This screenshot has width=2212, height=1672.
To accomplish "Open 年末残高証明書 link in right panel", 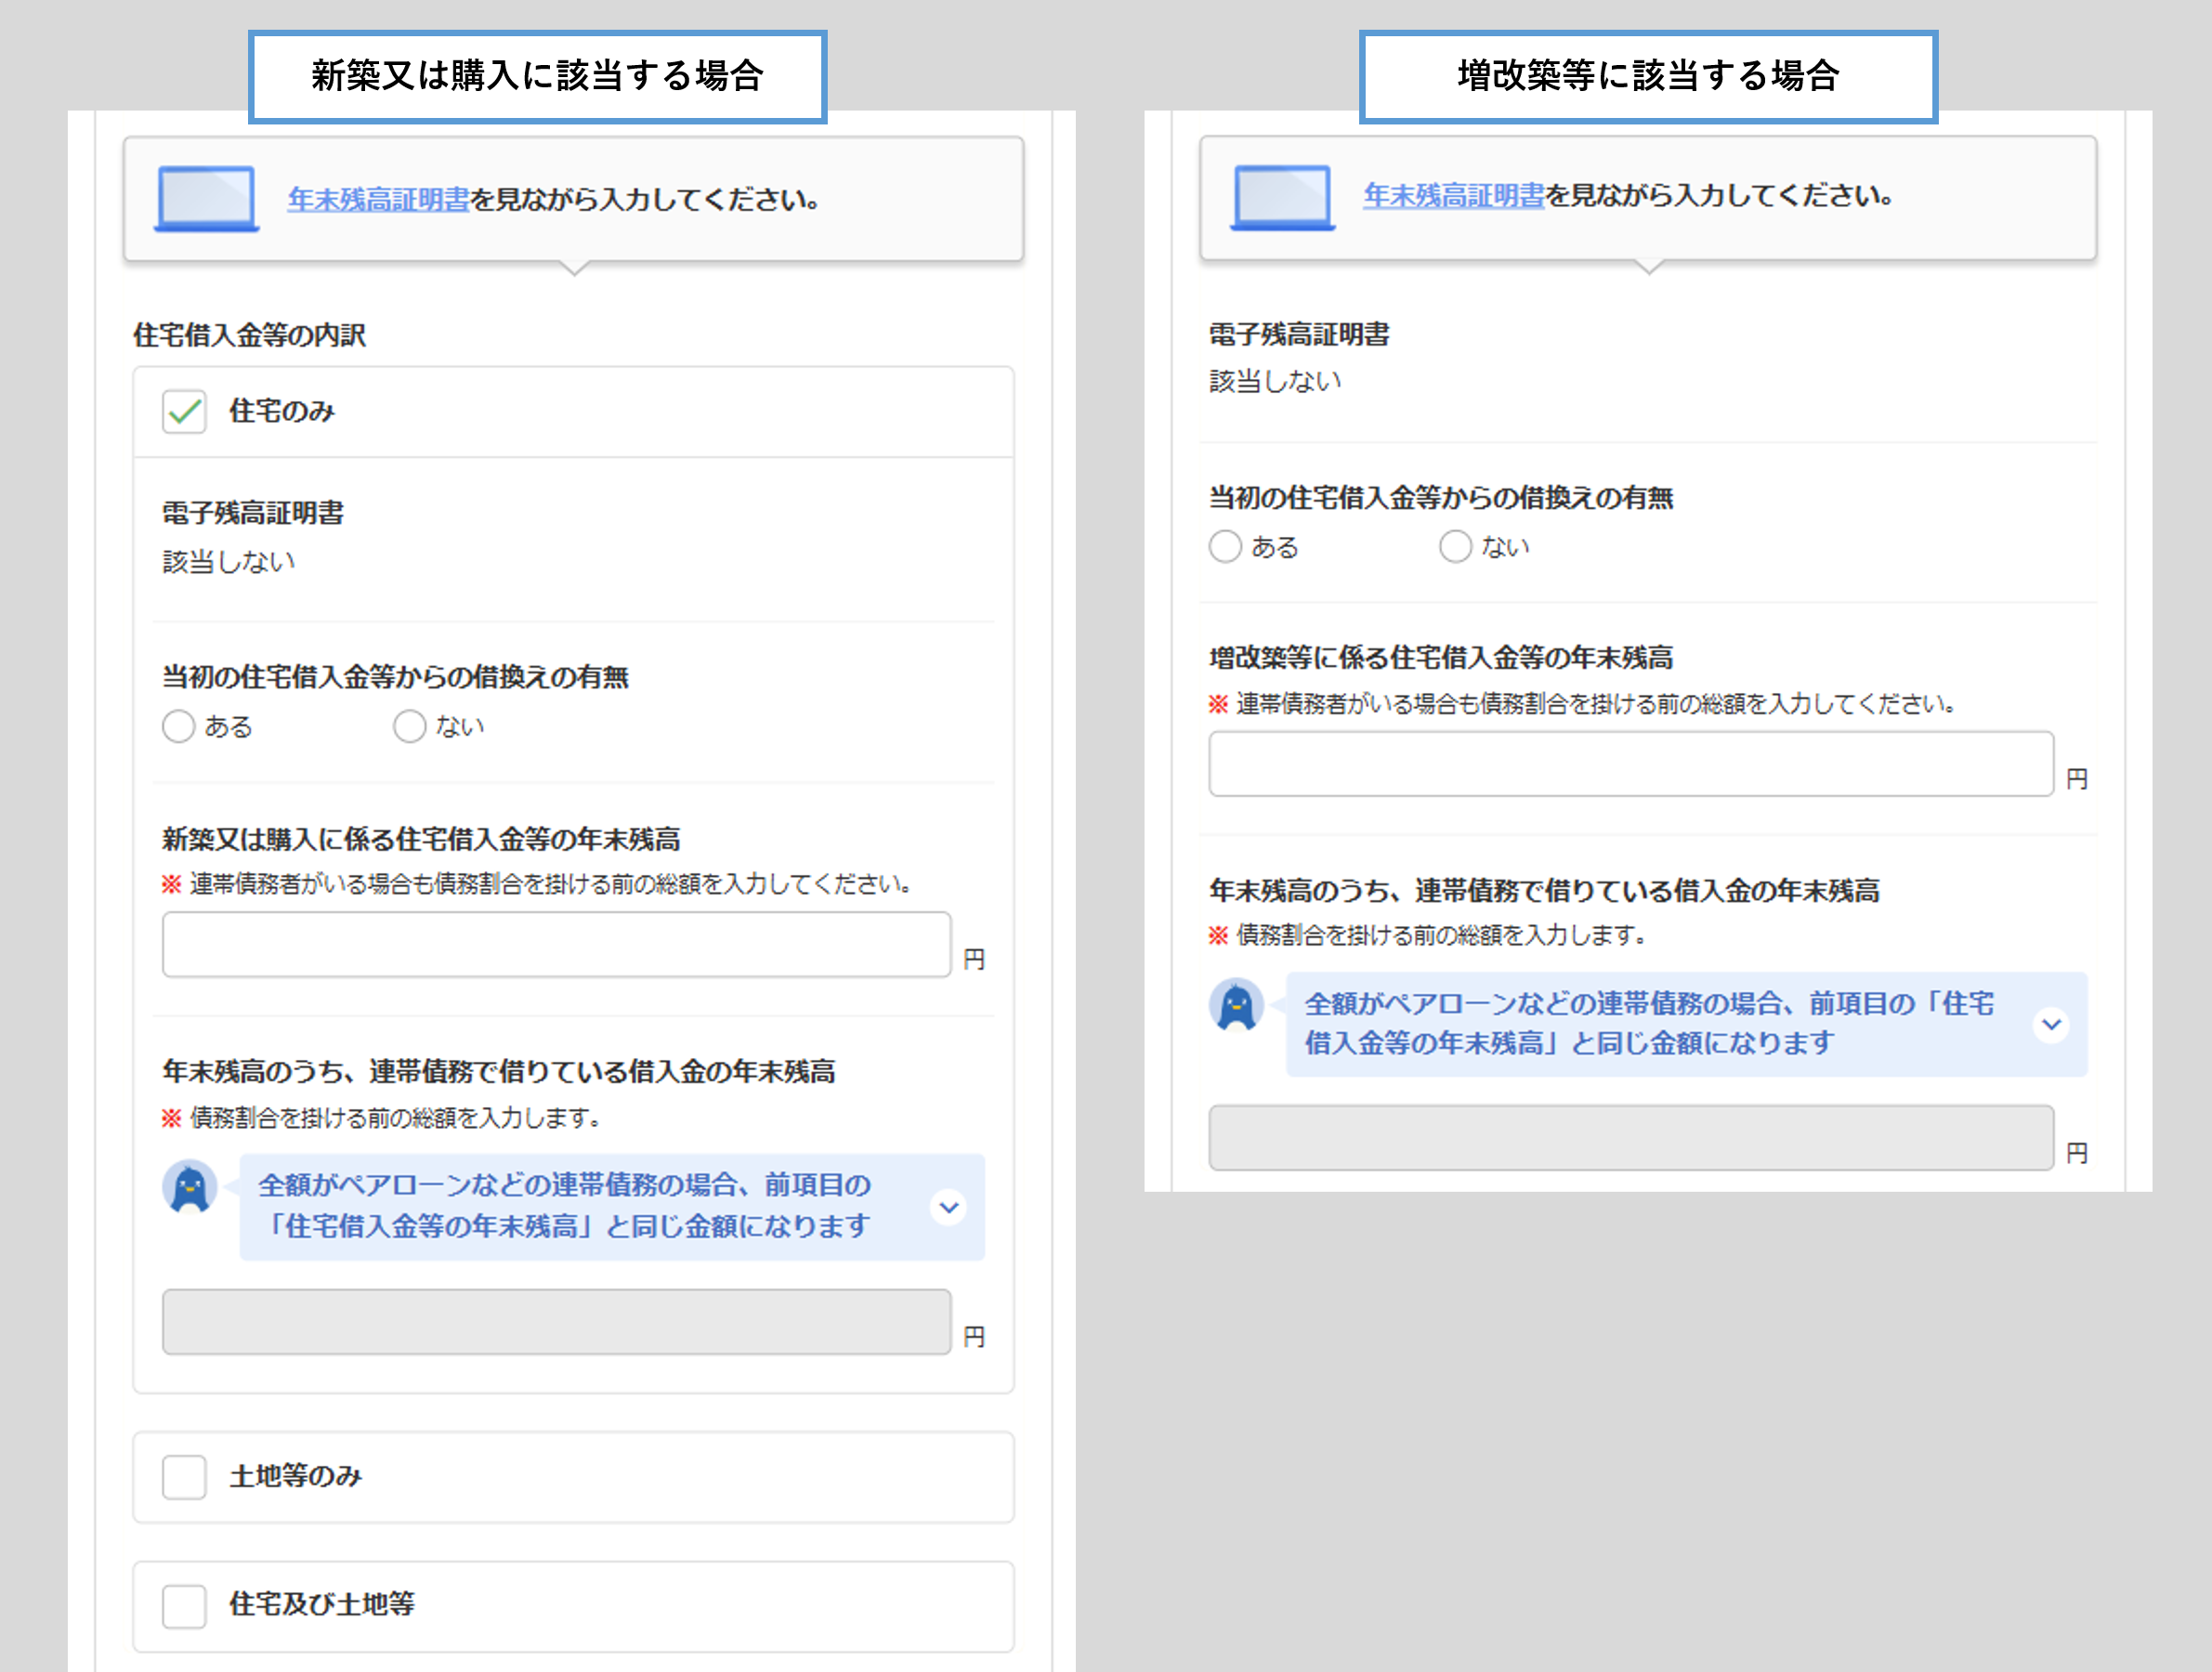I will pos(1454,196).
